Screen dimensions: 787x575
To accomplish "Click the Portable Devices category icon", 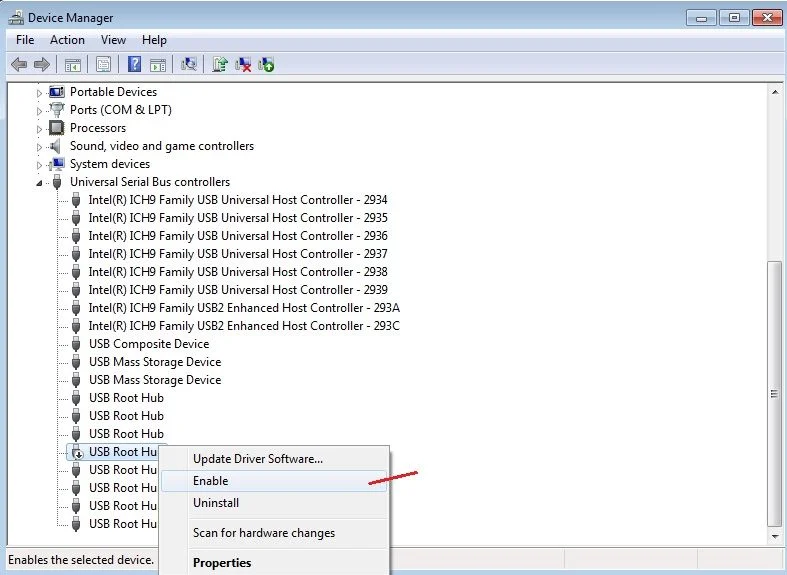I will pos(56,92).
